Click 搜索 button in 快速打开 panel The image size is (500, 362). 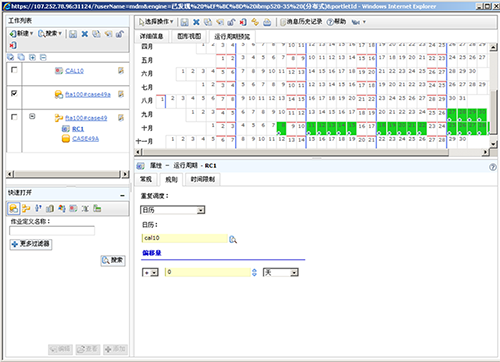[113, 260]
